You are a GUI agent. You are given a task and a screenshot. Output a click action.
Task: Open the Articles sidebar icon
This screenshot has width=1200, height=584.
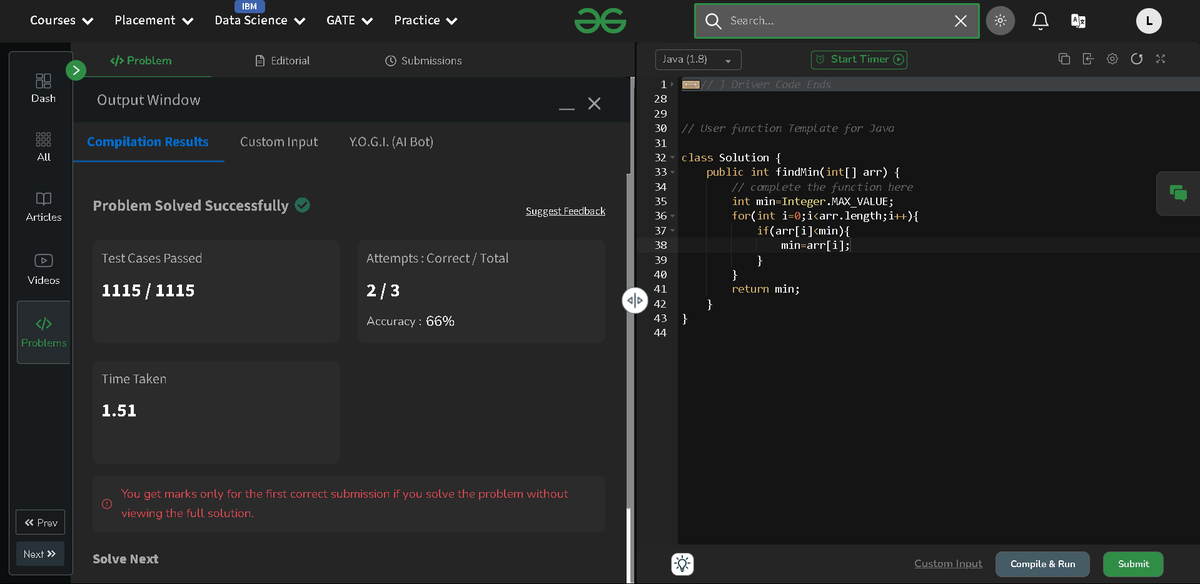tap(43, 206)
